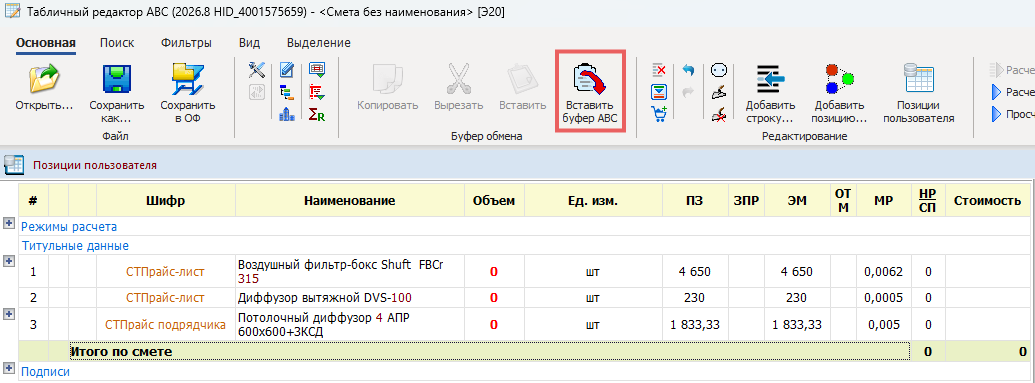Select the СТПрайс подрядчика cell

click(166, 324)
